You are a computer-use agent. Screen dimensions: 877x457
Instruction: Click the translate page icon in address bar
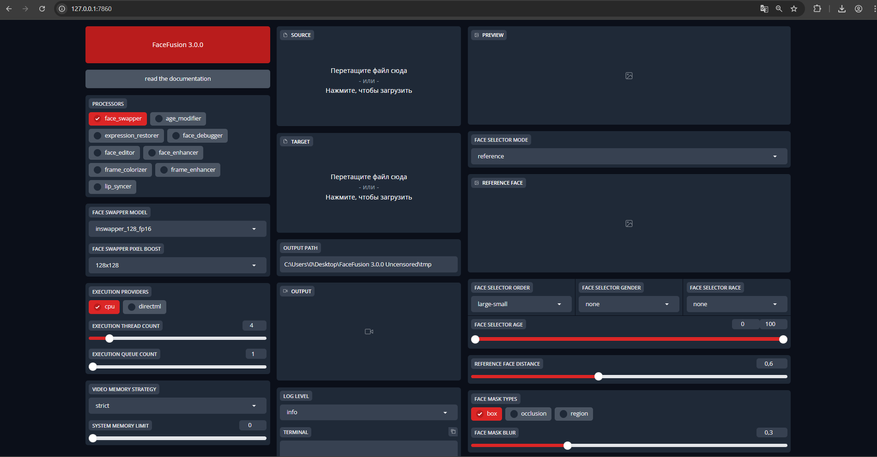764,8
